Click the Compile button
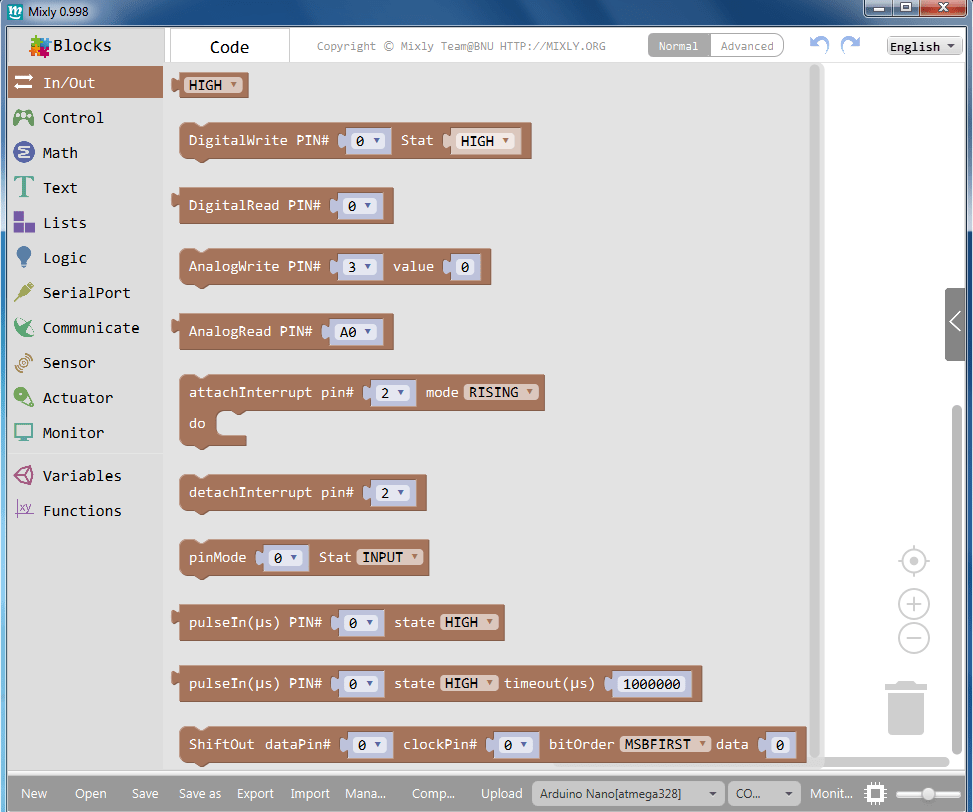The height and width of the screenshot is (812, 973). click(433, 793)
